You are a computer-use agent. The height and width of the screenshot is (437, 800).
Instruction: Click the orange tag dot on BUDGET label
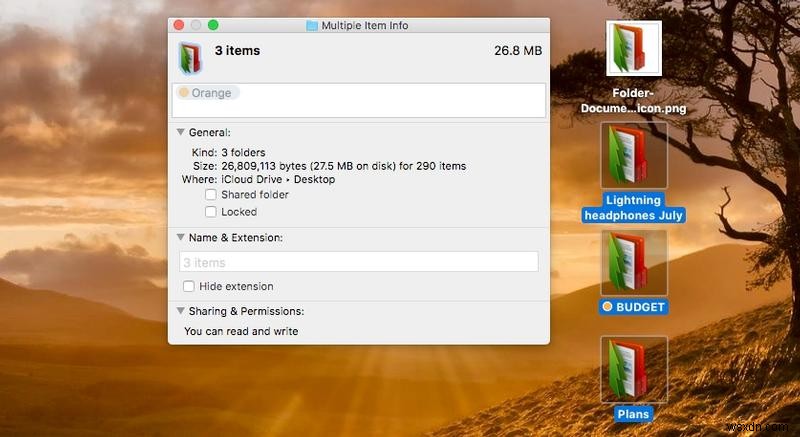click(x=607, y=307)
